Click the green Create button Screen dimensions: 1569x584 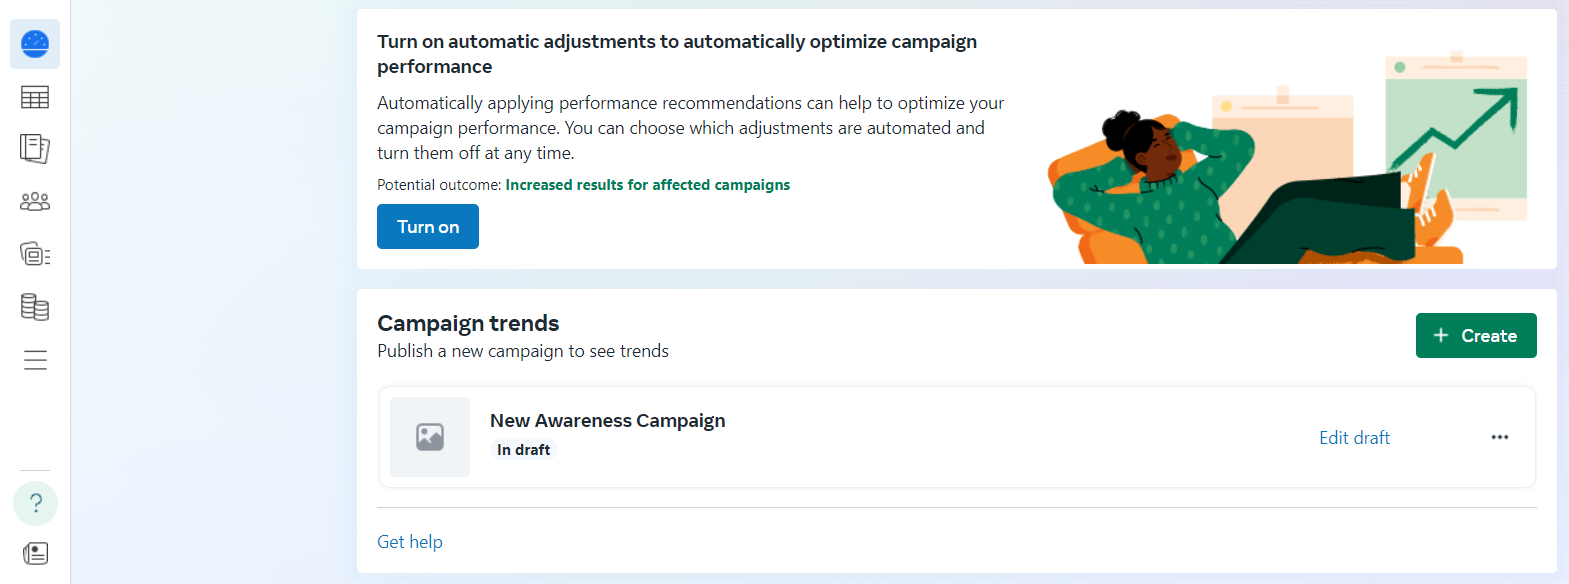point(1476,336)
